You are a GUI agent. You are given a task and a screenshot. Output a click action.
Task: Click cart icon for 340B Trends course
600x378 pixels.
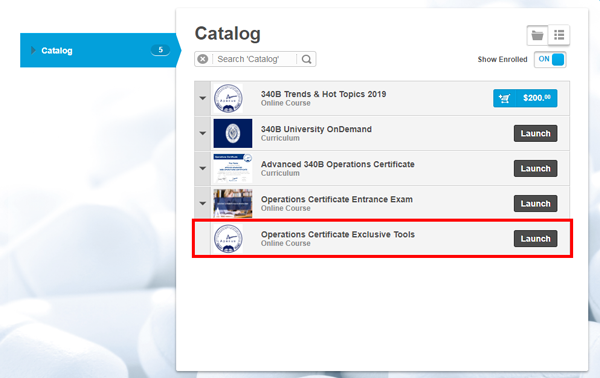coord(504,98)
